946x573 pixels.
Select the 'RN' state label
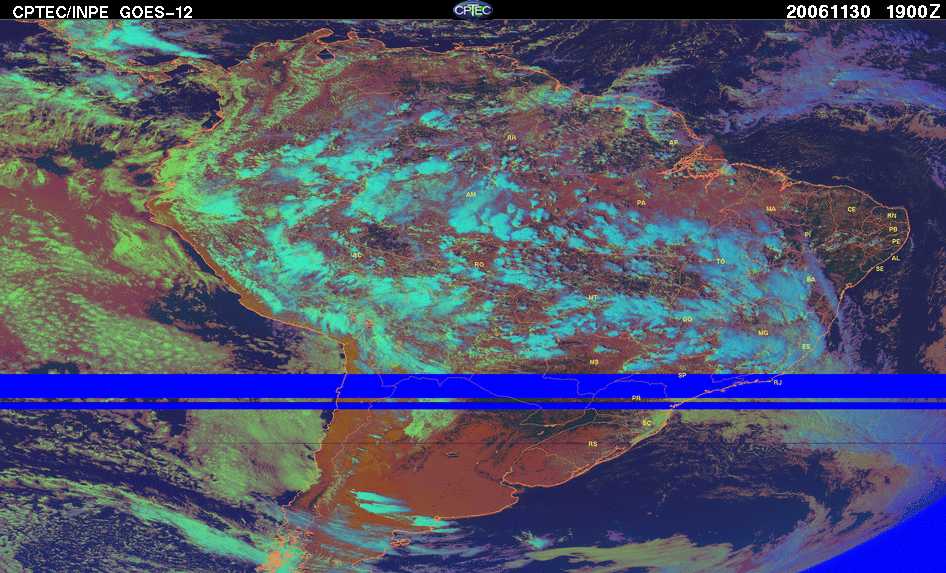(892, 216)
